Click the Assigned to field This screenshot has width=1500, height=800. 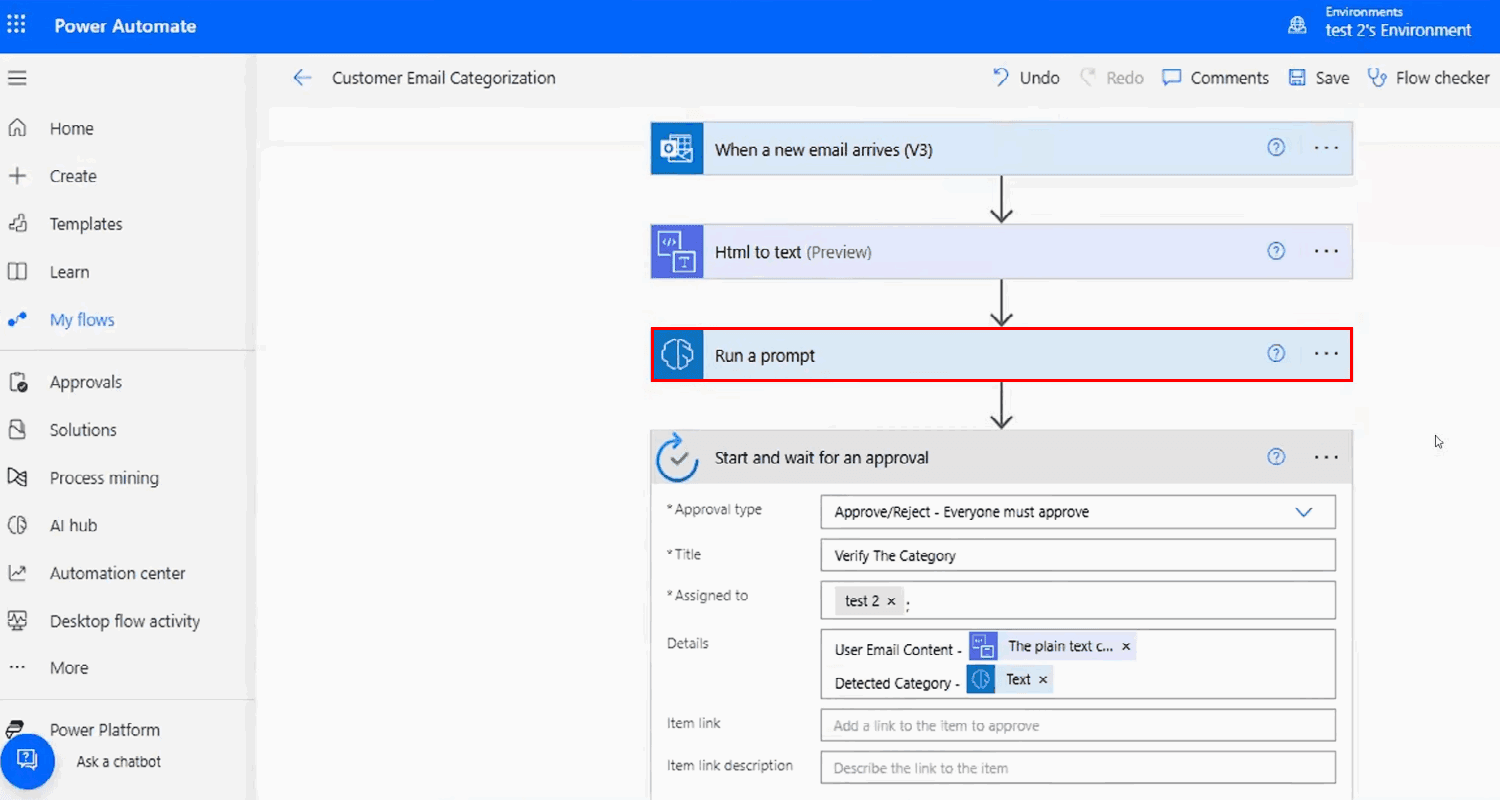[1078, 600]
